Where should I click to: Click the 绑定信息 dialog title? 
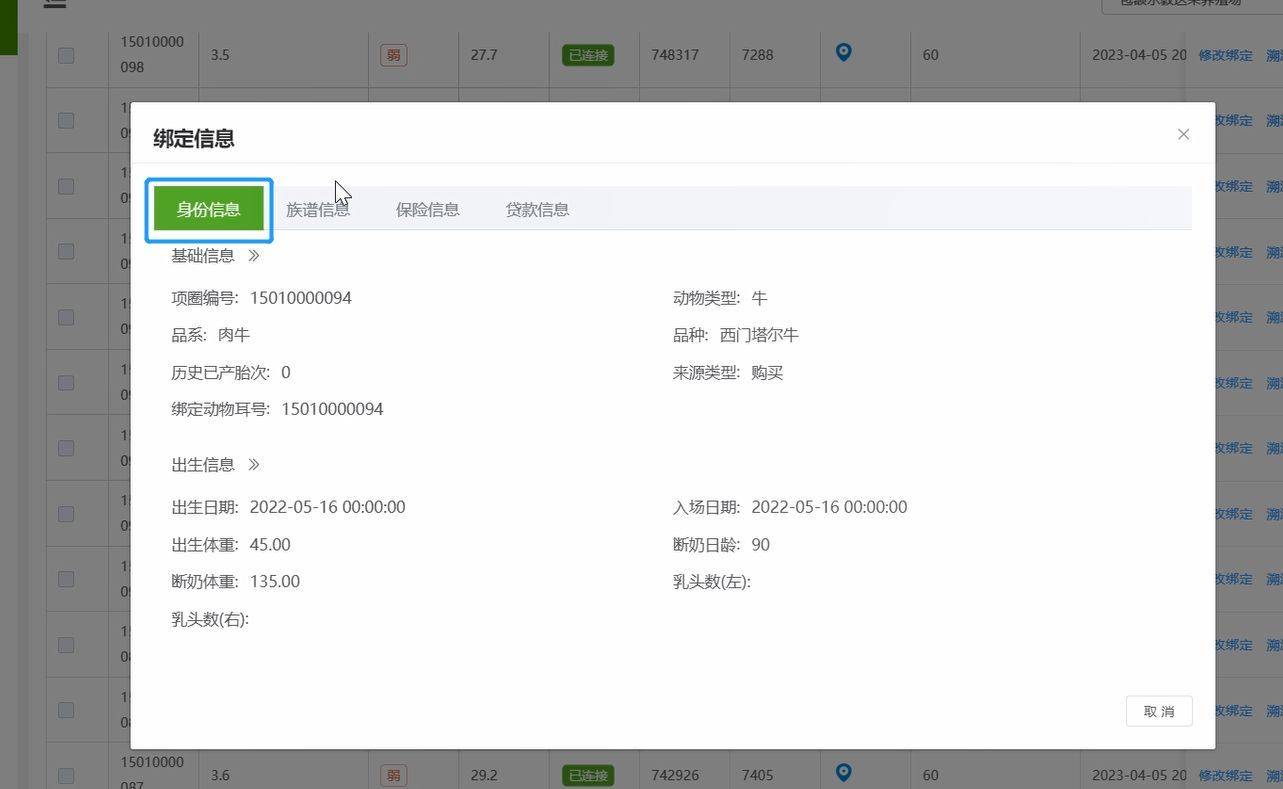tap(194, 138)
